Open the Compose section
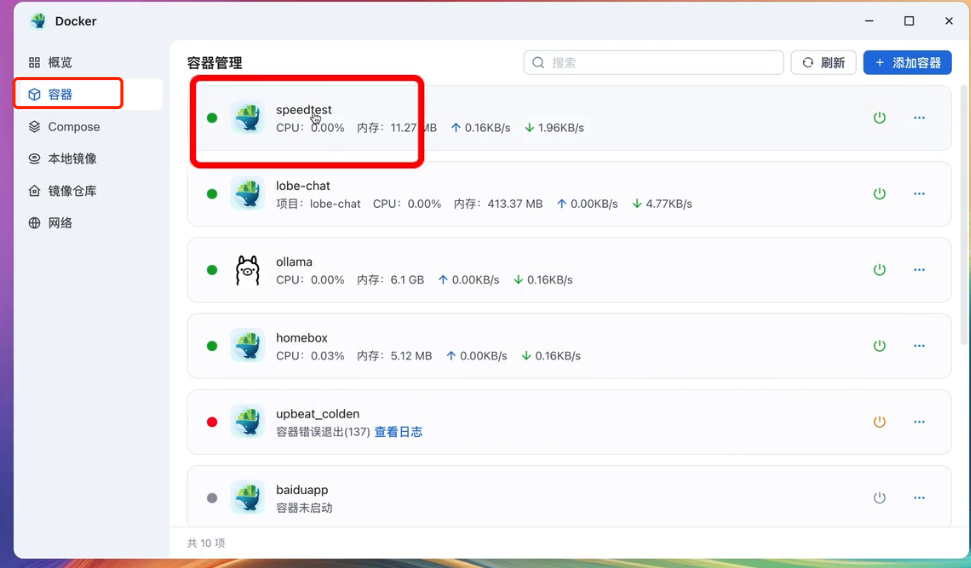Viewport: 971px width, 568px height. click(89, 126)
